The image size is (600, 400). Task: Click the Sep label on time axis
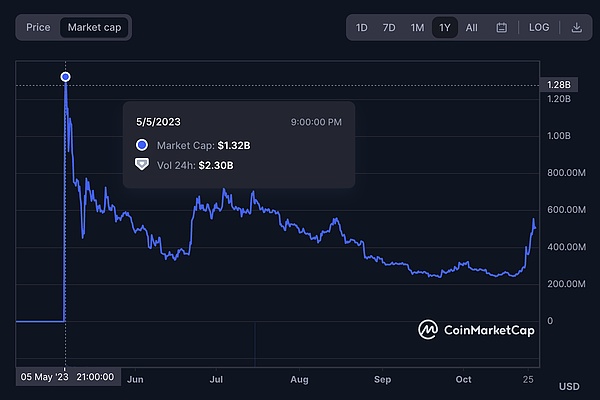[382, 378]
